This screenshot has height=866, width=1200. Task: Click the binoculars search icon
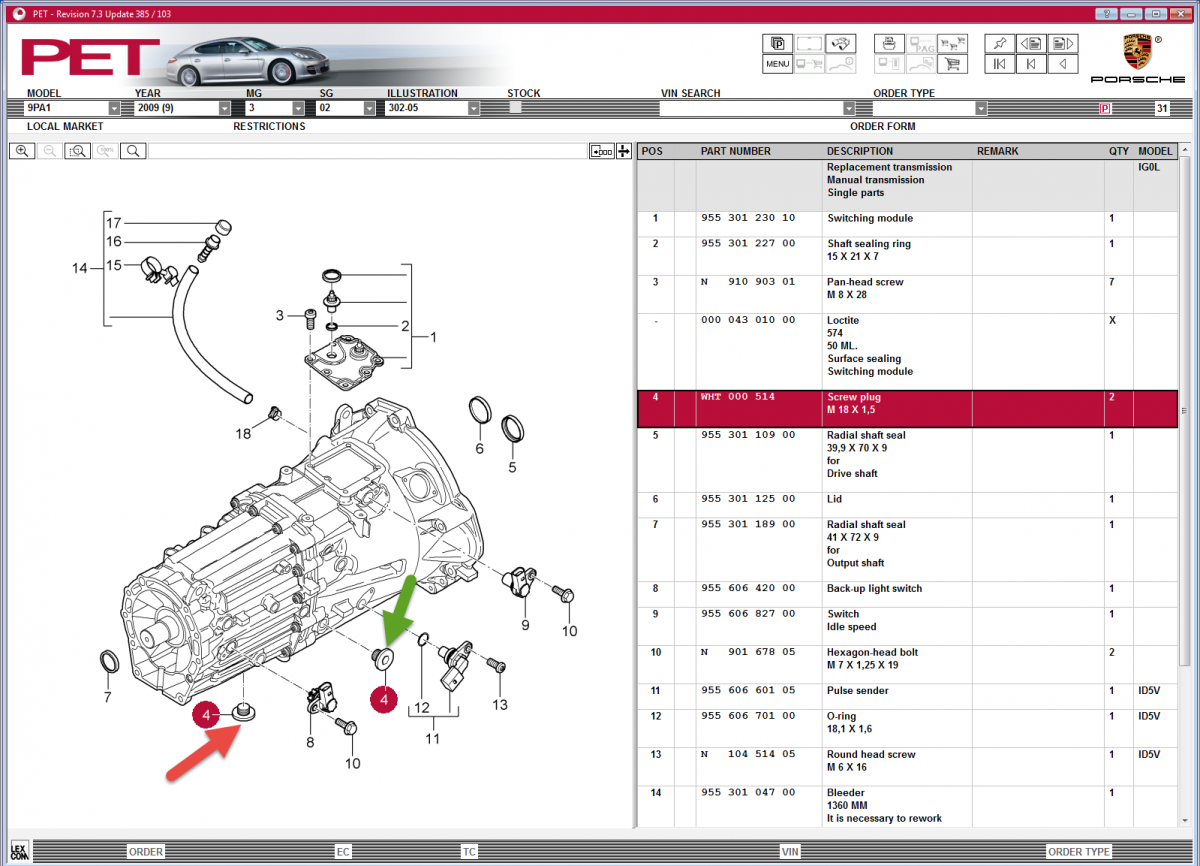[841, 43]
